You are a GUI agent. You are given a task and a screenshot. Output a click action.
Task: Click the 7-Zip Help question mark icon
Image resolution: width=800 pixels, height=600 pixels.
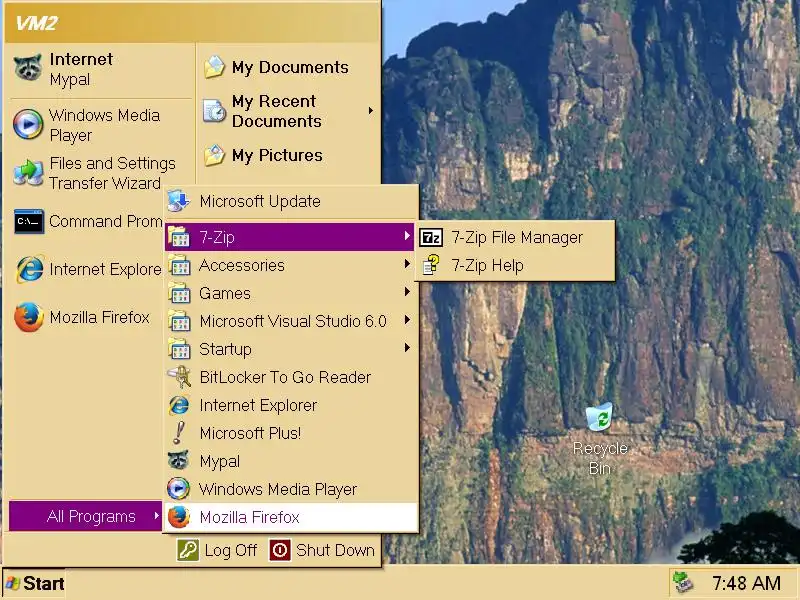click(x=431, y=265)
